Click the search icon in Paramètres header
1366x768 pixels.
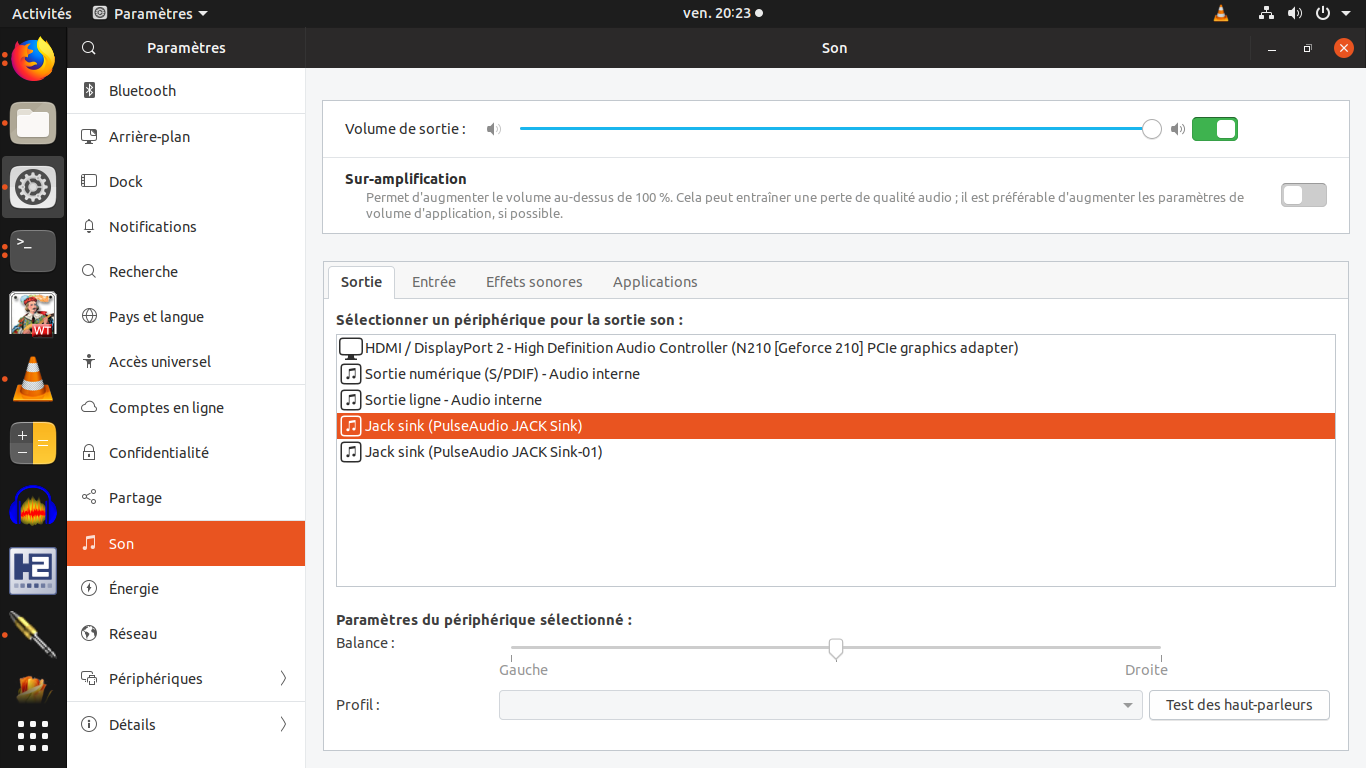[x=89, y=48]
